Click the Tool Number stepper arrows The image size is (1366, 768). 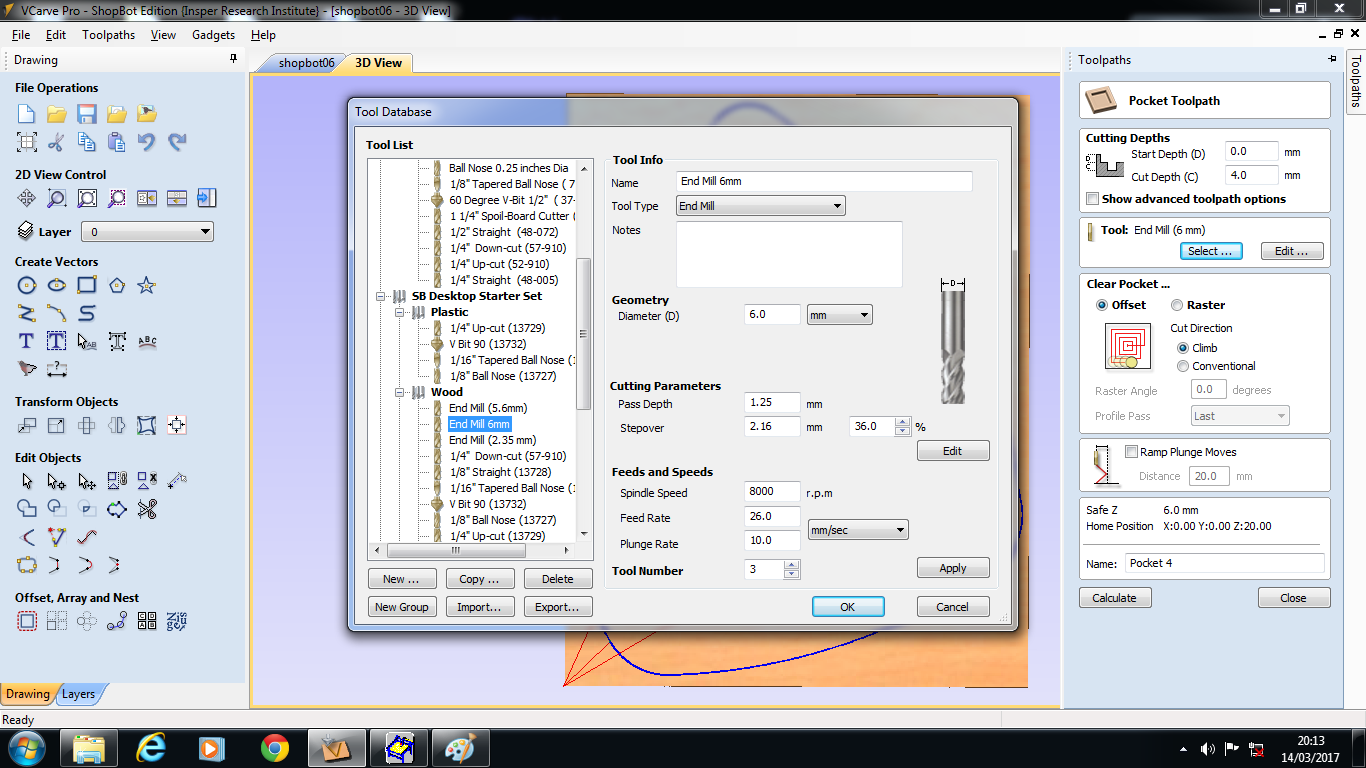(x=792, y=569)
